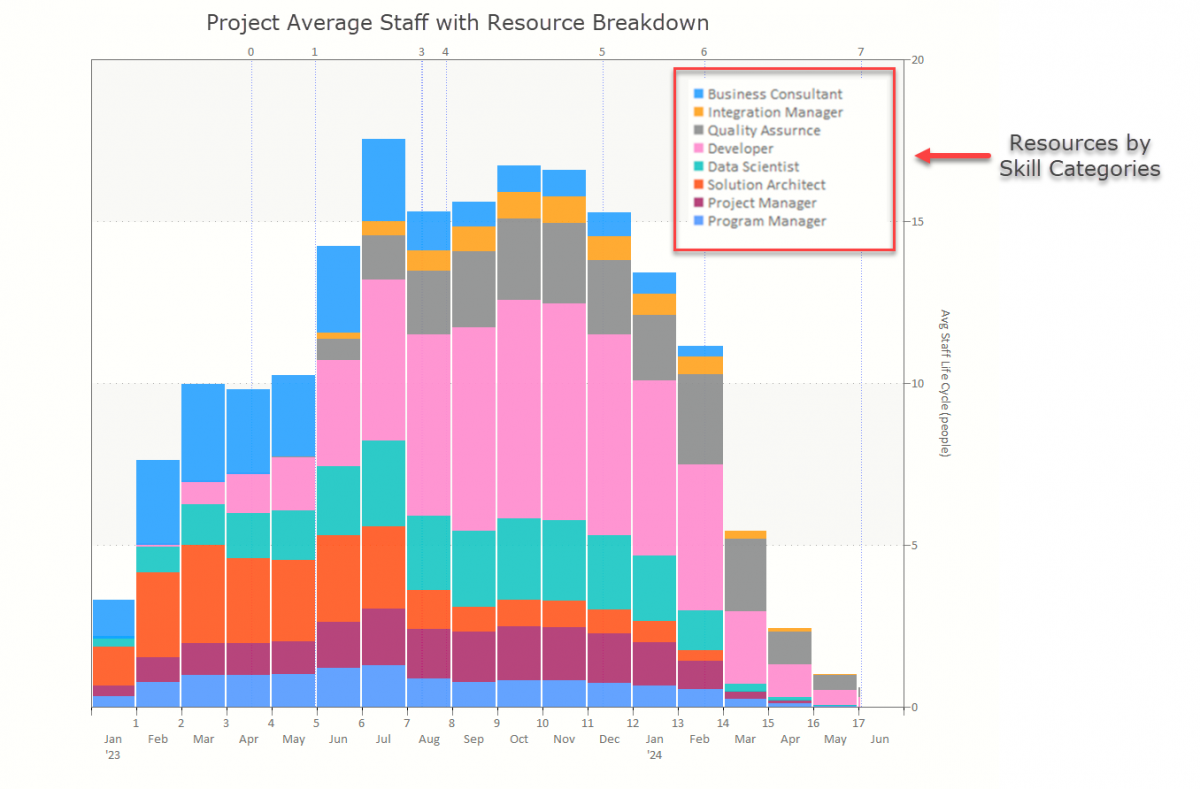Viewport: 1200px width, 789px height.
Task: Click the Quality Assurnce gray legend swatch
Action: coord(699,130)
